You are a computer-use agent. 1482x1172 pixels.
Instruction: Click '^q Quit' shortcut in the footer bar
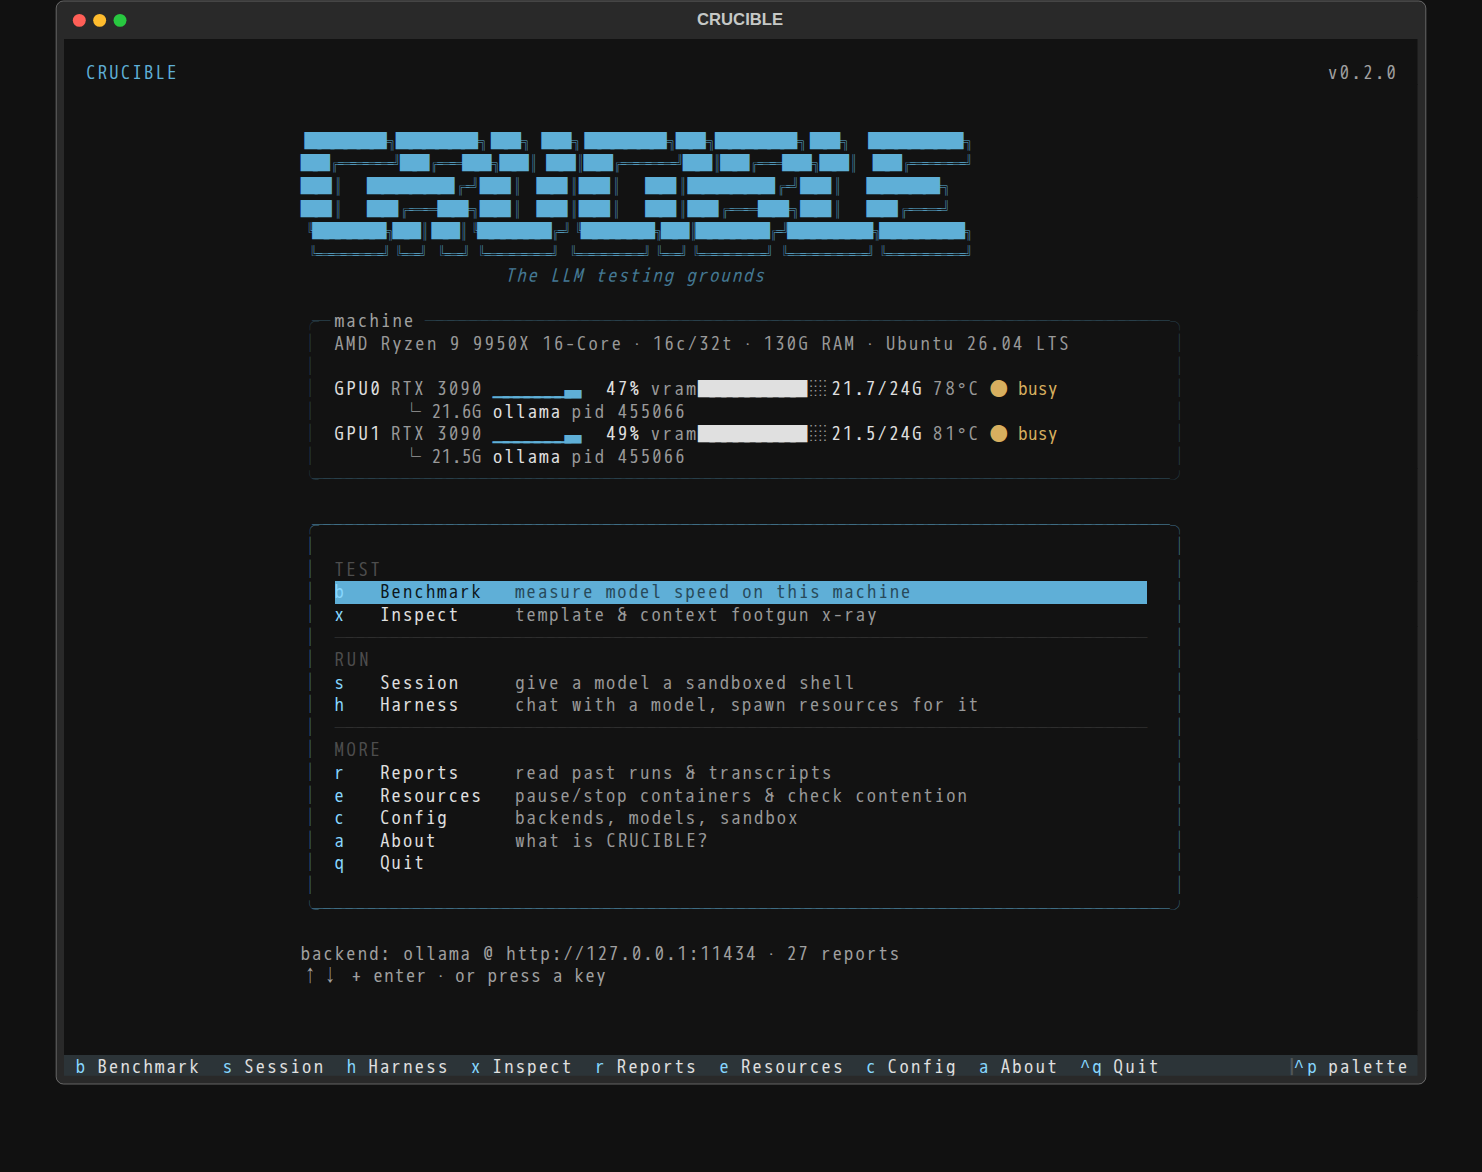pos(1119,1067)
